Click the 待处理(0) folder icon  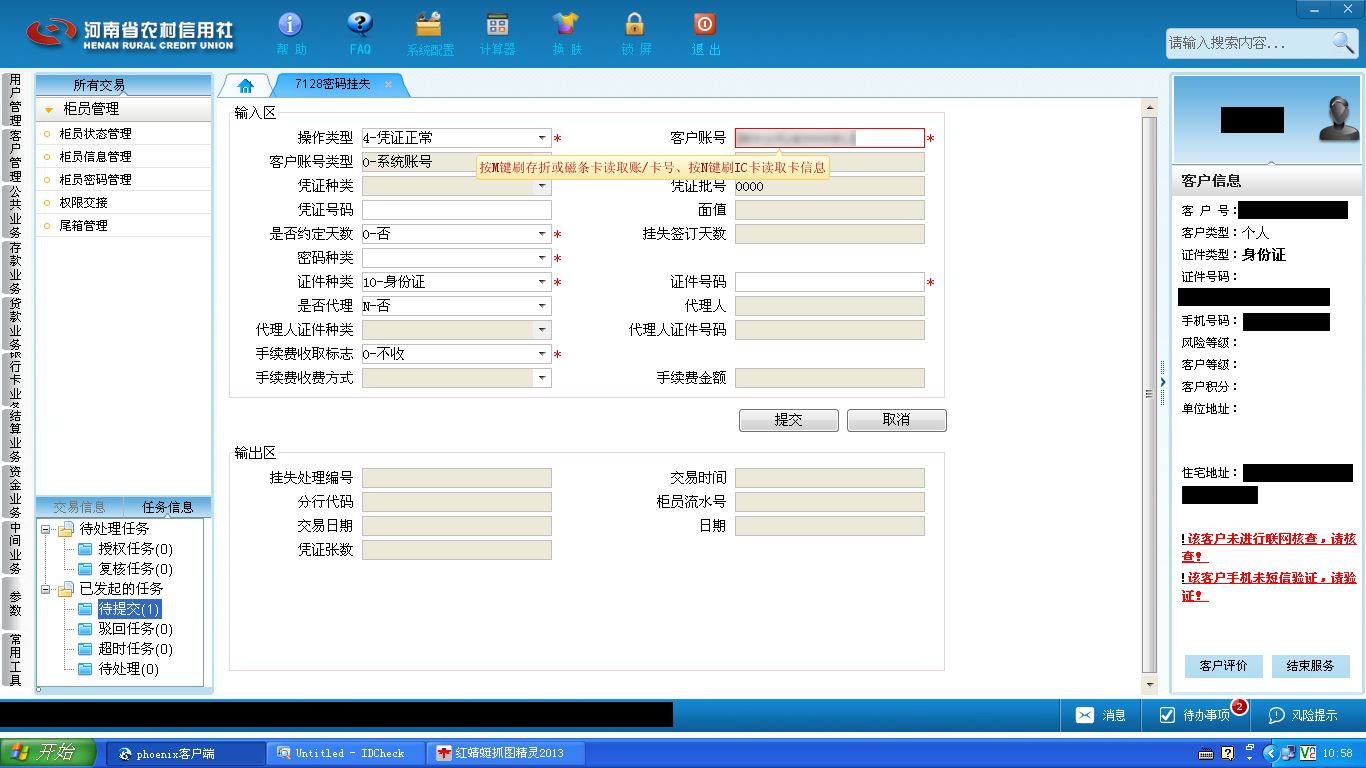click(x=85, y=669)
